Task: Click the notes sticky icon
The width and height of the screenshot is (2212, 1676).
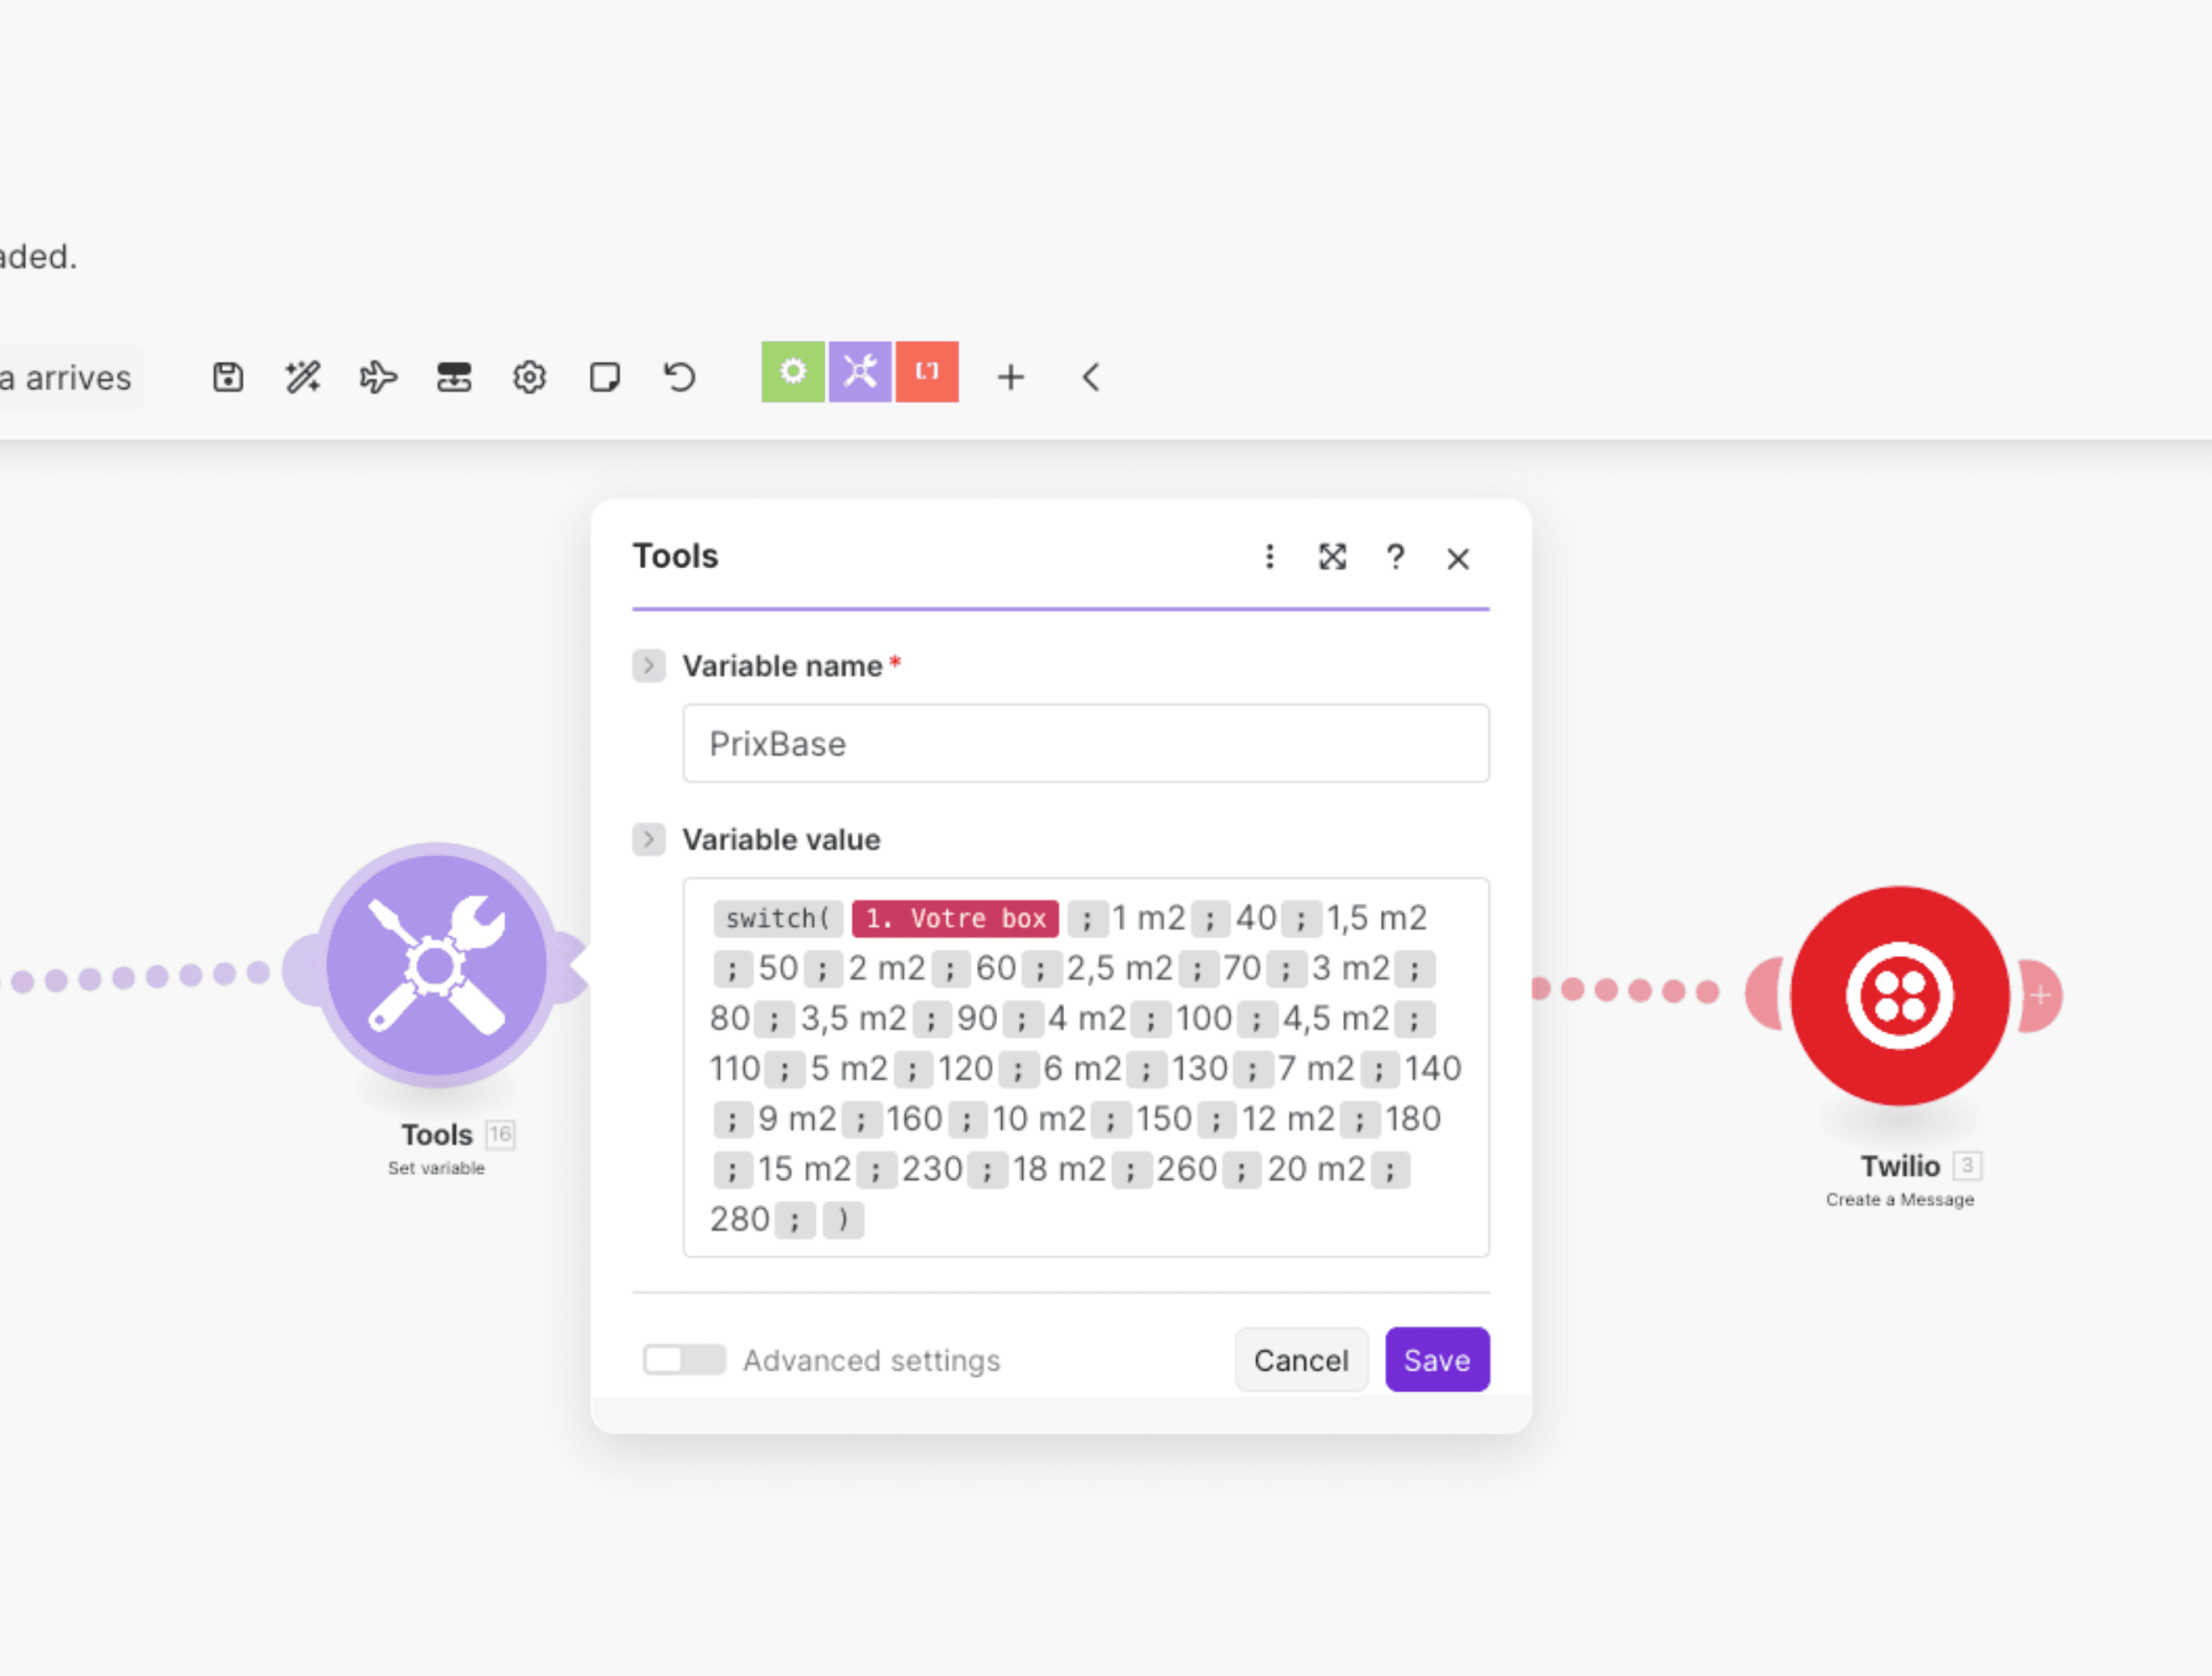Action: pyautogui.click(x=604, y=377)
